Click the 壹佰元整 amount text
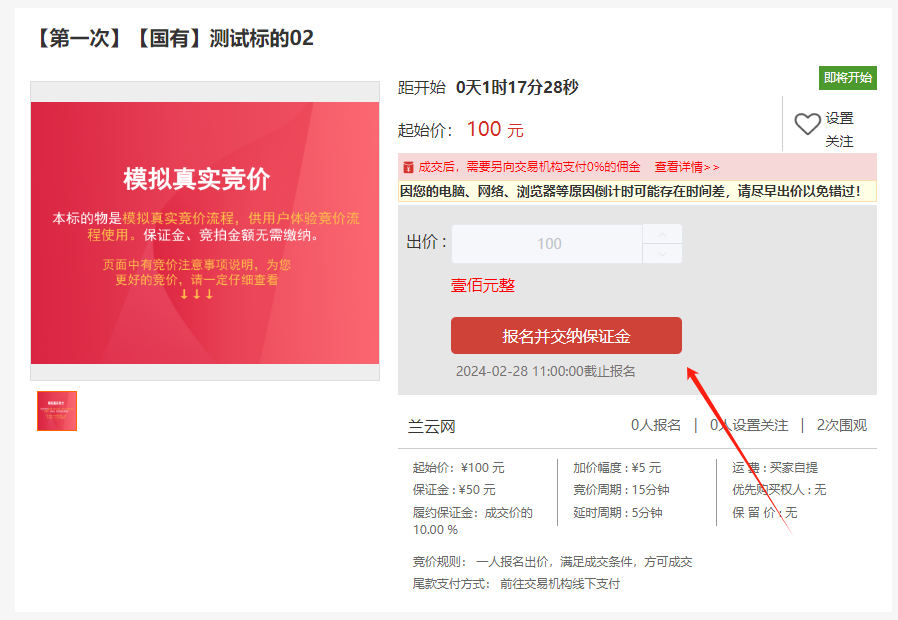The image size is (898, 620). click(484, 285)
